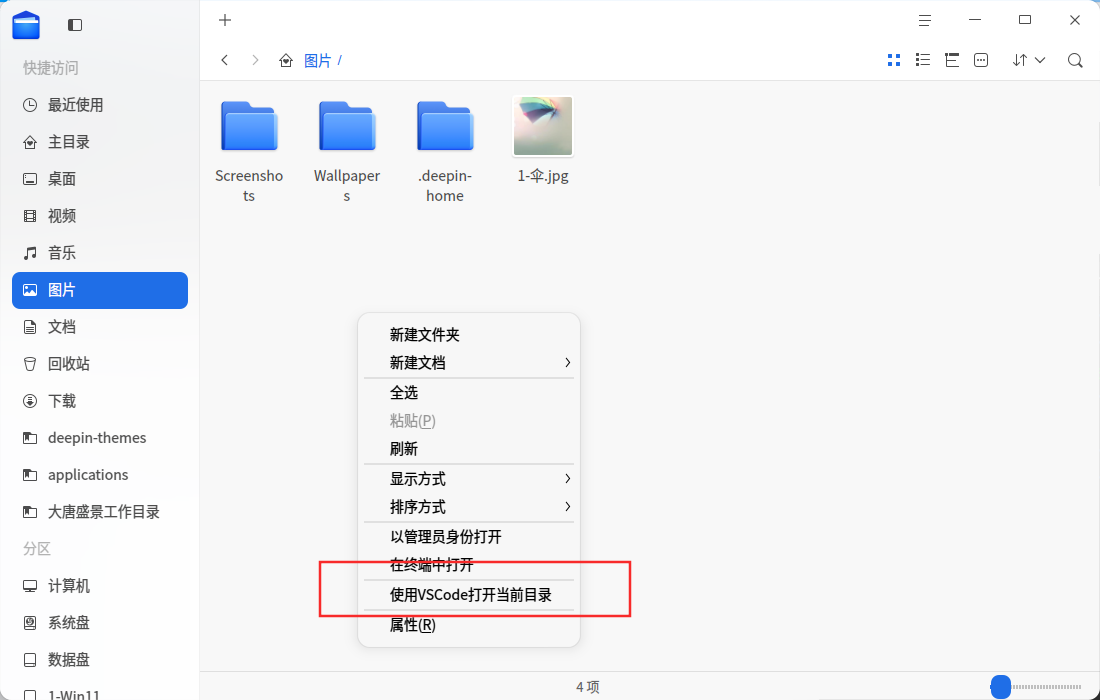This screenshot has height=700, width=1100.
Task: Click the file manager app logo
Action: point(26,25)
